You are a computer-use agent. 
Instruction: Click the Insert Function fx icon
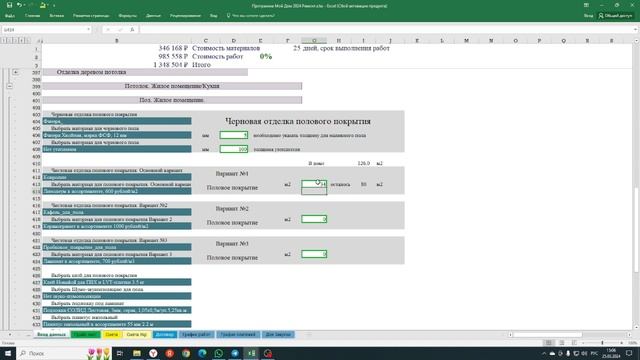pyautogui.click(x=132, y=29)
